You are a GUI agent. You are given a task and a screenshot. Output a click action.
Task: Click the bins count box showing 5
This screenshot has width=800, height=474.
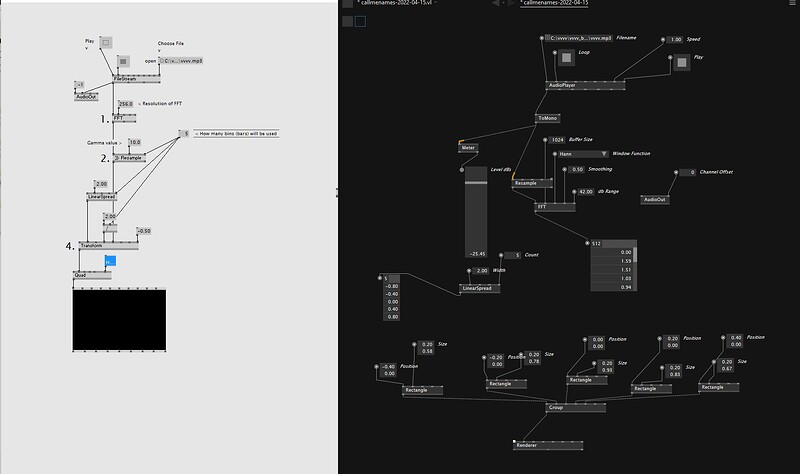[x=184, y=134]
